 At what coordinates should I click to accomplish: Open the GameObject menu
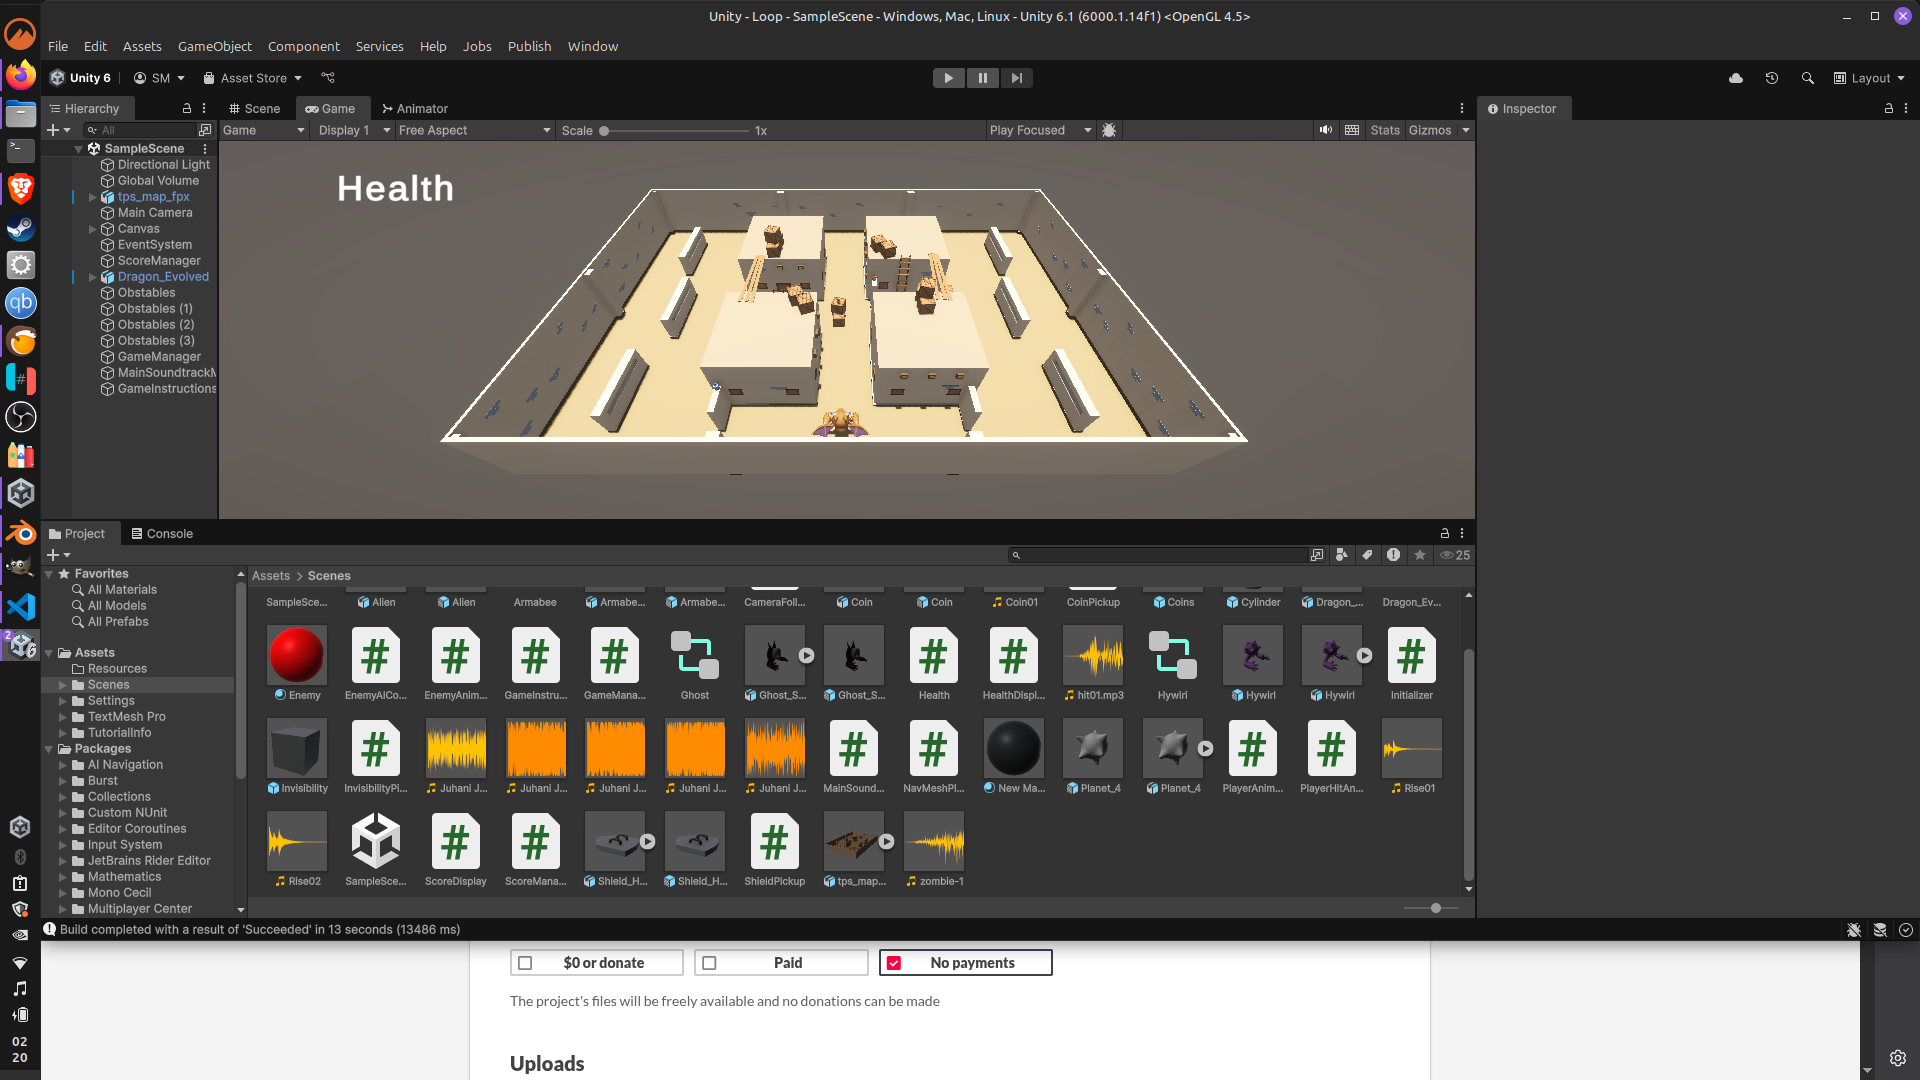pyautogui.click(x=214, y=46)
